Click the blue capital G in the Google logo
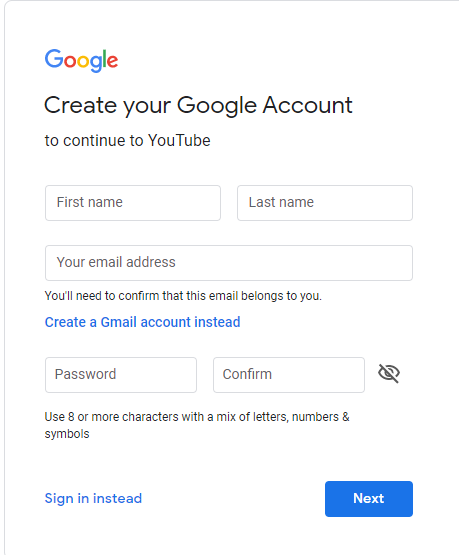459x555 pixels. tap(53, 58)
